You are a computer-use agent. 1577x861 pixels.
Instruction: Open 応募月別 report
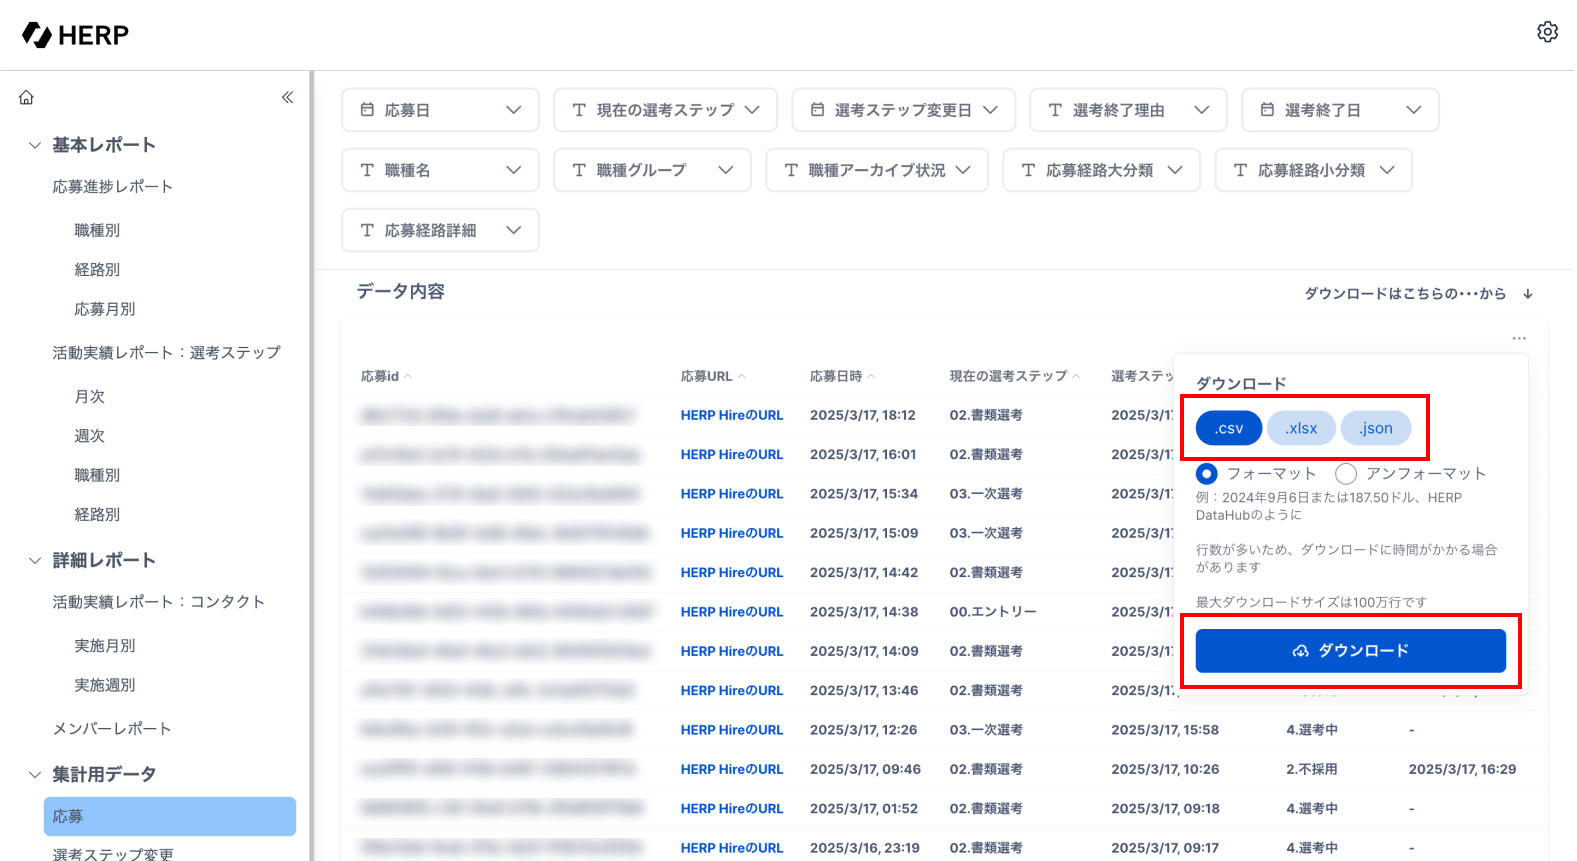click(105, 309)
